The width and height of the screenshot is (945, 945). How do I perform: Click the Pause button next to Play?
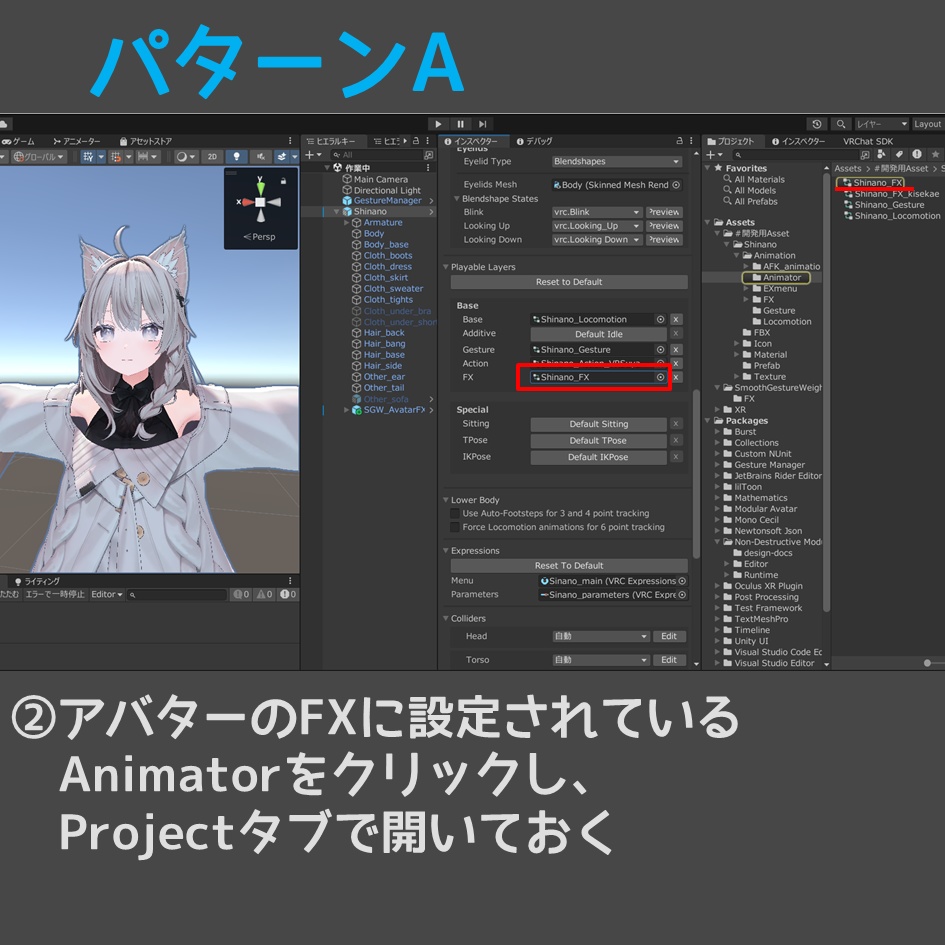459,124
